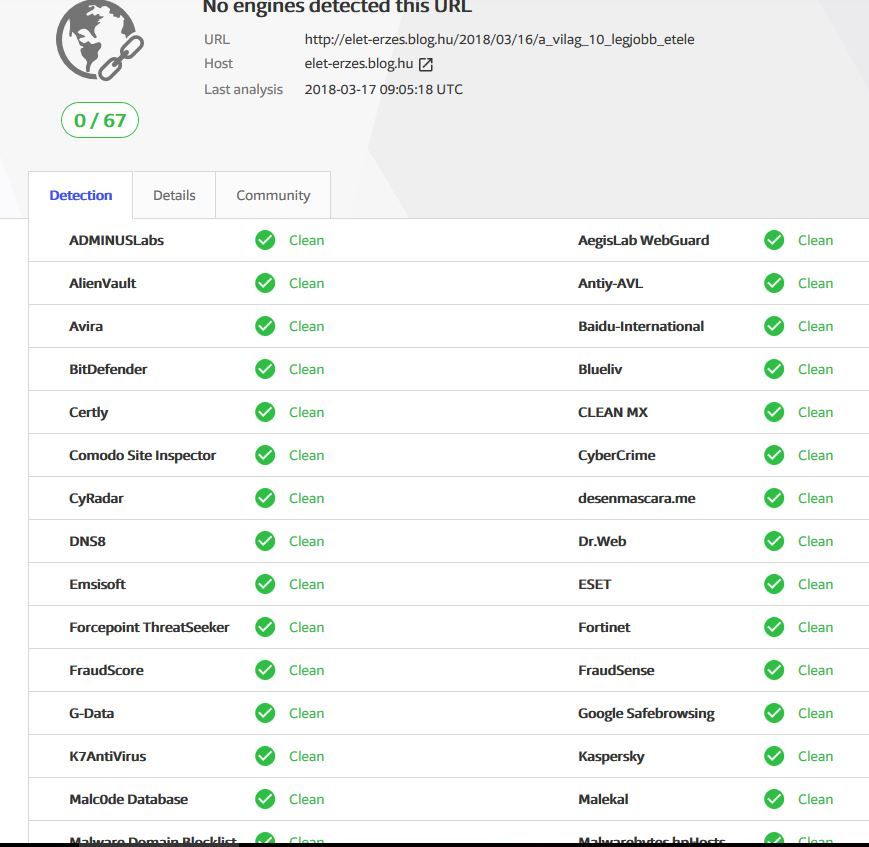This screenshot has width=869, height=847.
Task: Click the last analysis timestamp
Action: [383, 89]
